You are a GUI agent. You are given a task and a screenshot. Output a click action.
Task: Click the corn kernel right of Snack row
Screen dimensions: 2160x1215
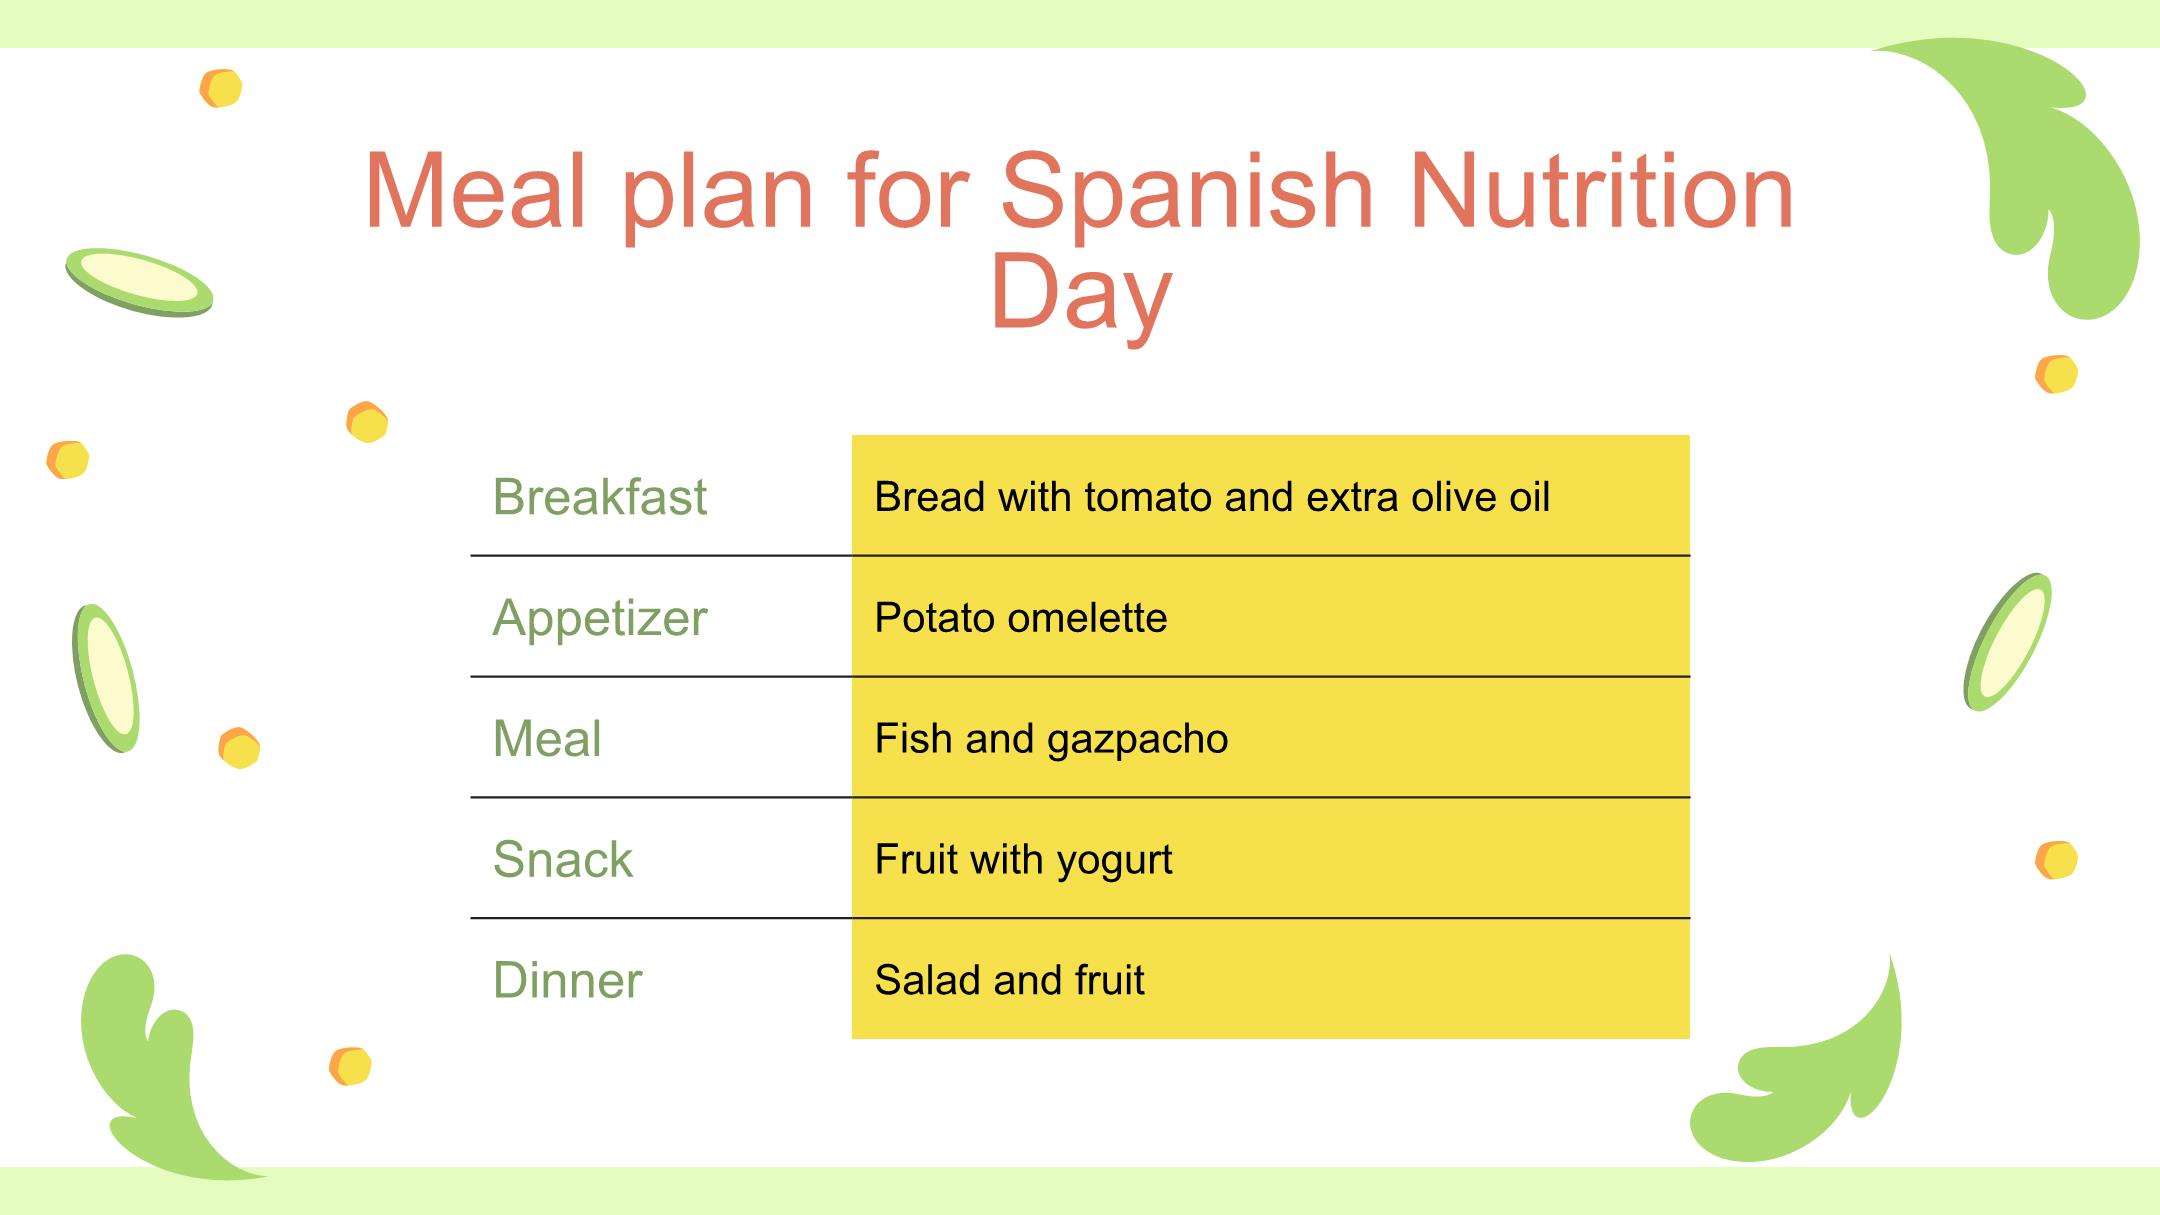pos(2056,860)
